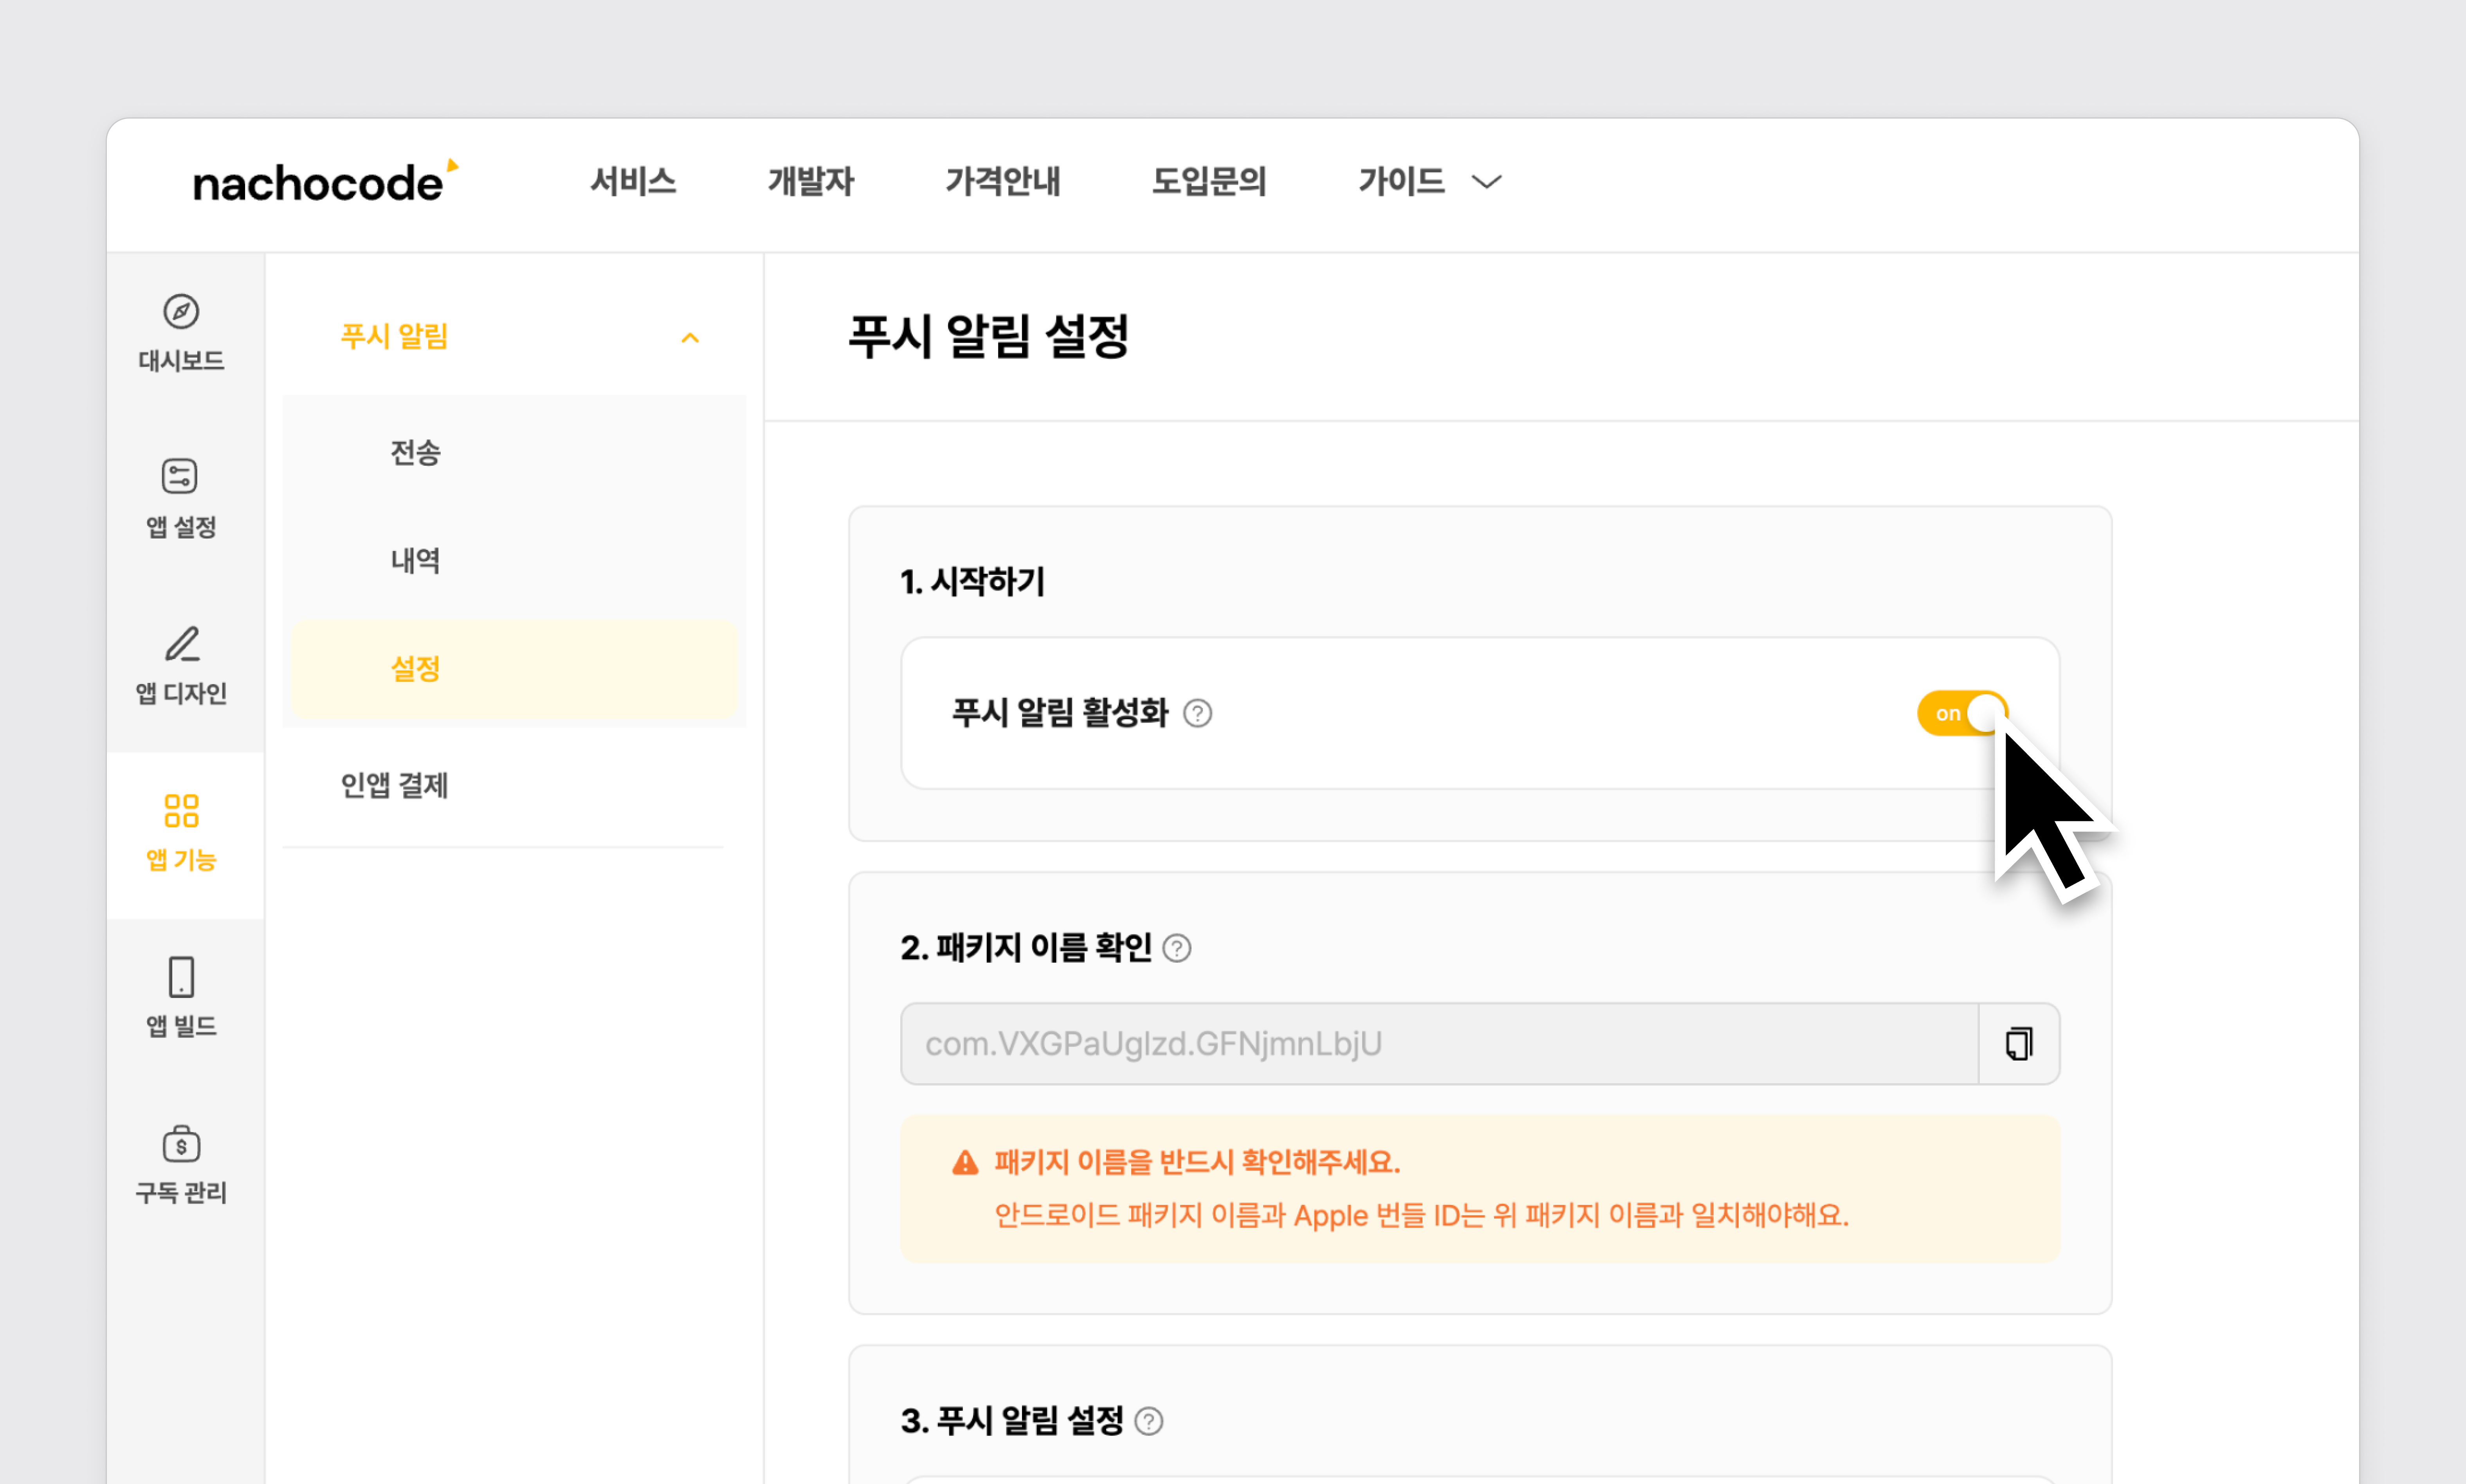Open the 앱 빌드 phone icon
2466x1484 pixels.
(x=181, y=977)
